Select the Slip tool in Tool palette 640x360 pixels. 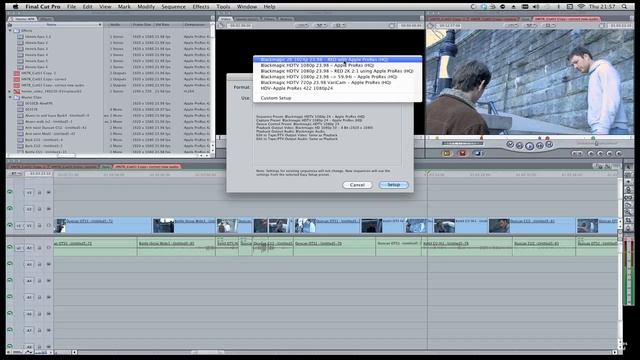tap(628, 198)
